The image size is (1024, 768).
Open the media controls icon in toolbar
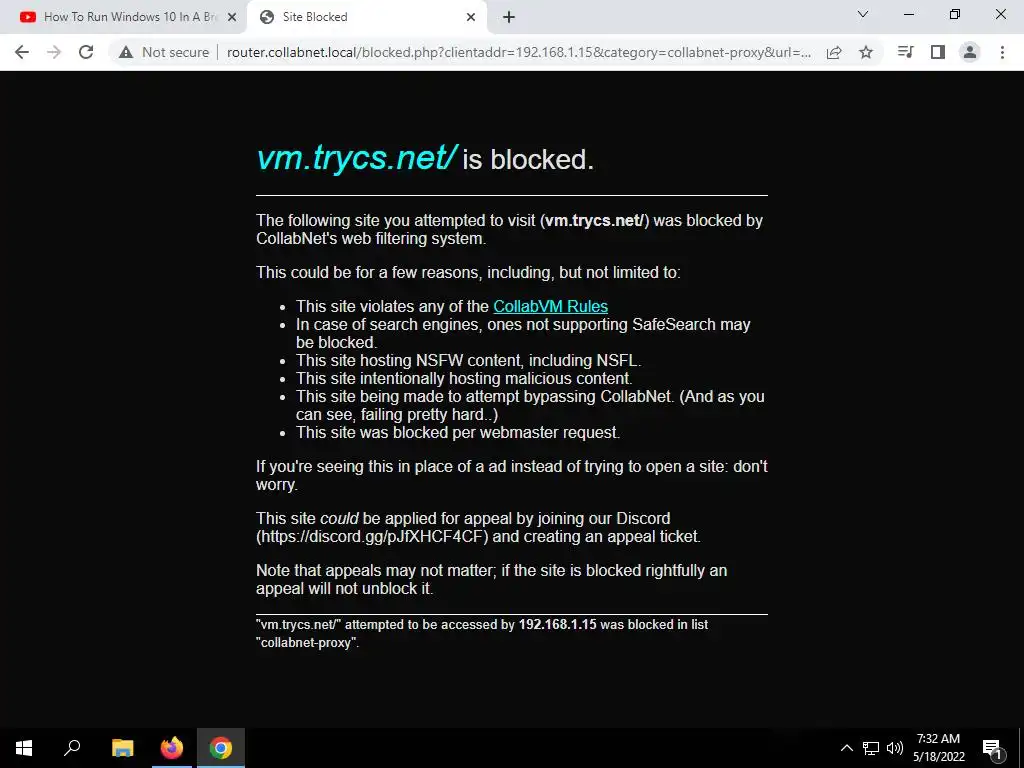[906, 52]
